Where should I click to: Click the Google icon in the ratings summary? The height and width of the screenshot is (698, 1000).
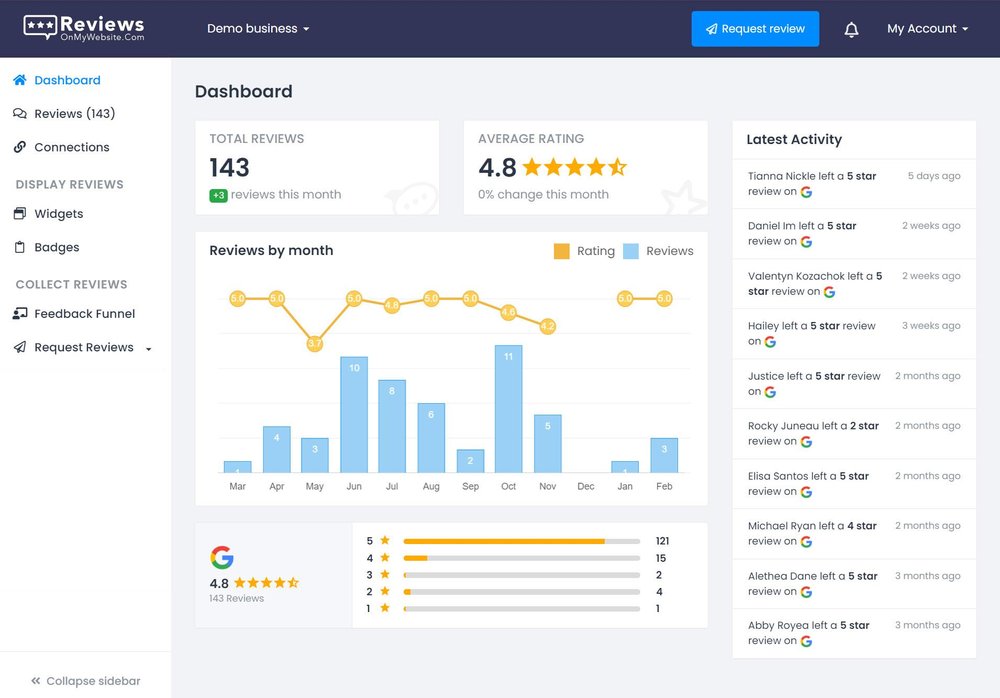click(222, 557)
